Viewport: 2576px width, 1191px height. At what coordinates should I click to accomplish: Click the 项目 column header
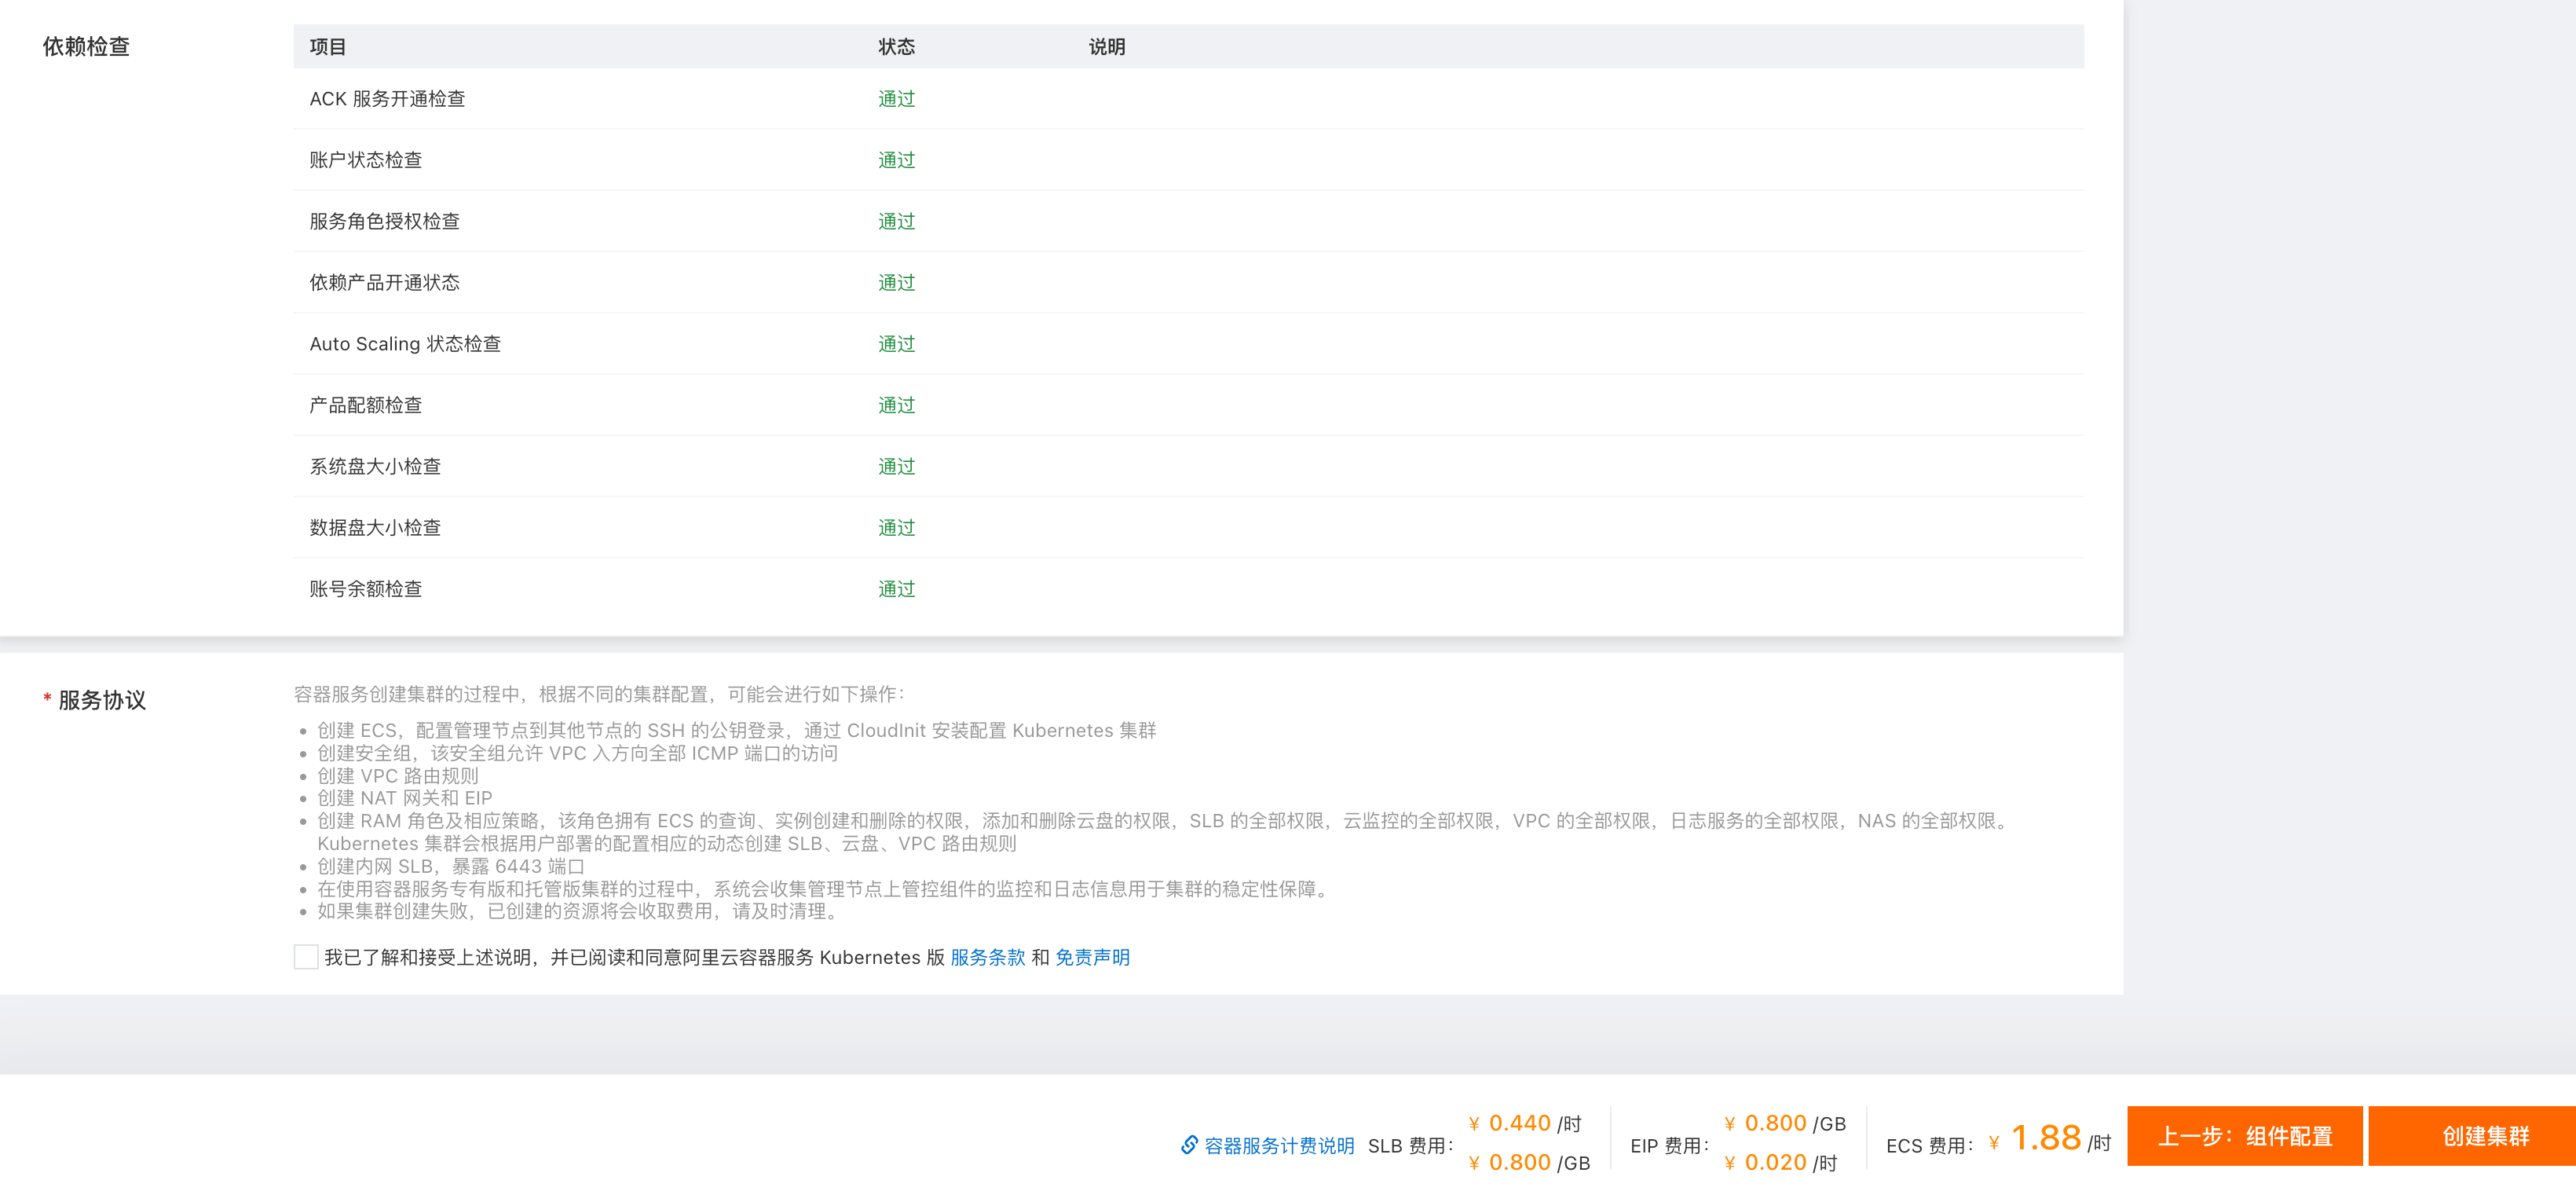pos(328,47)
